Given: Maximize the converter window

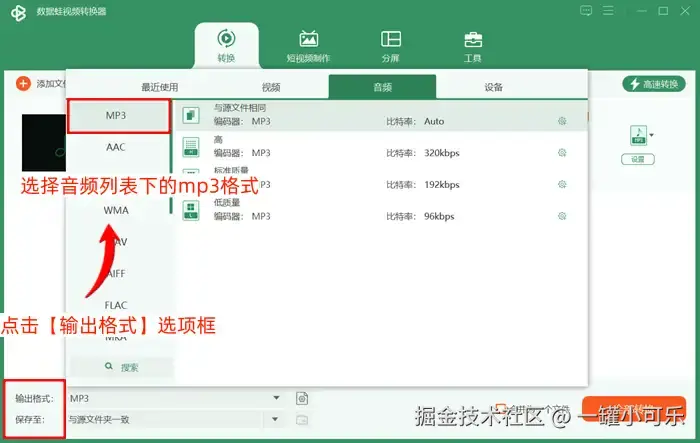Looking at the screenshot, I should point(663,11).
